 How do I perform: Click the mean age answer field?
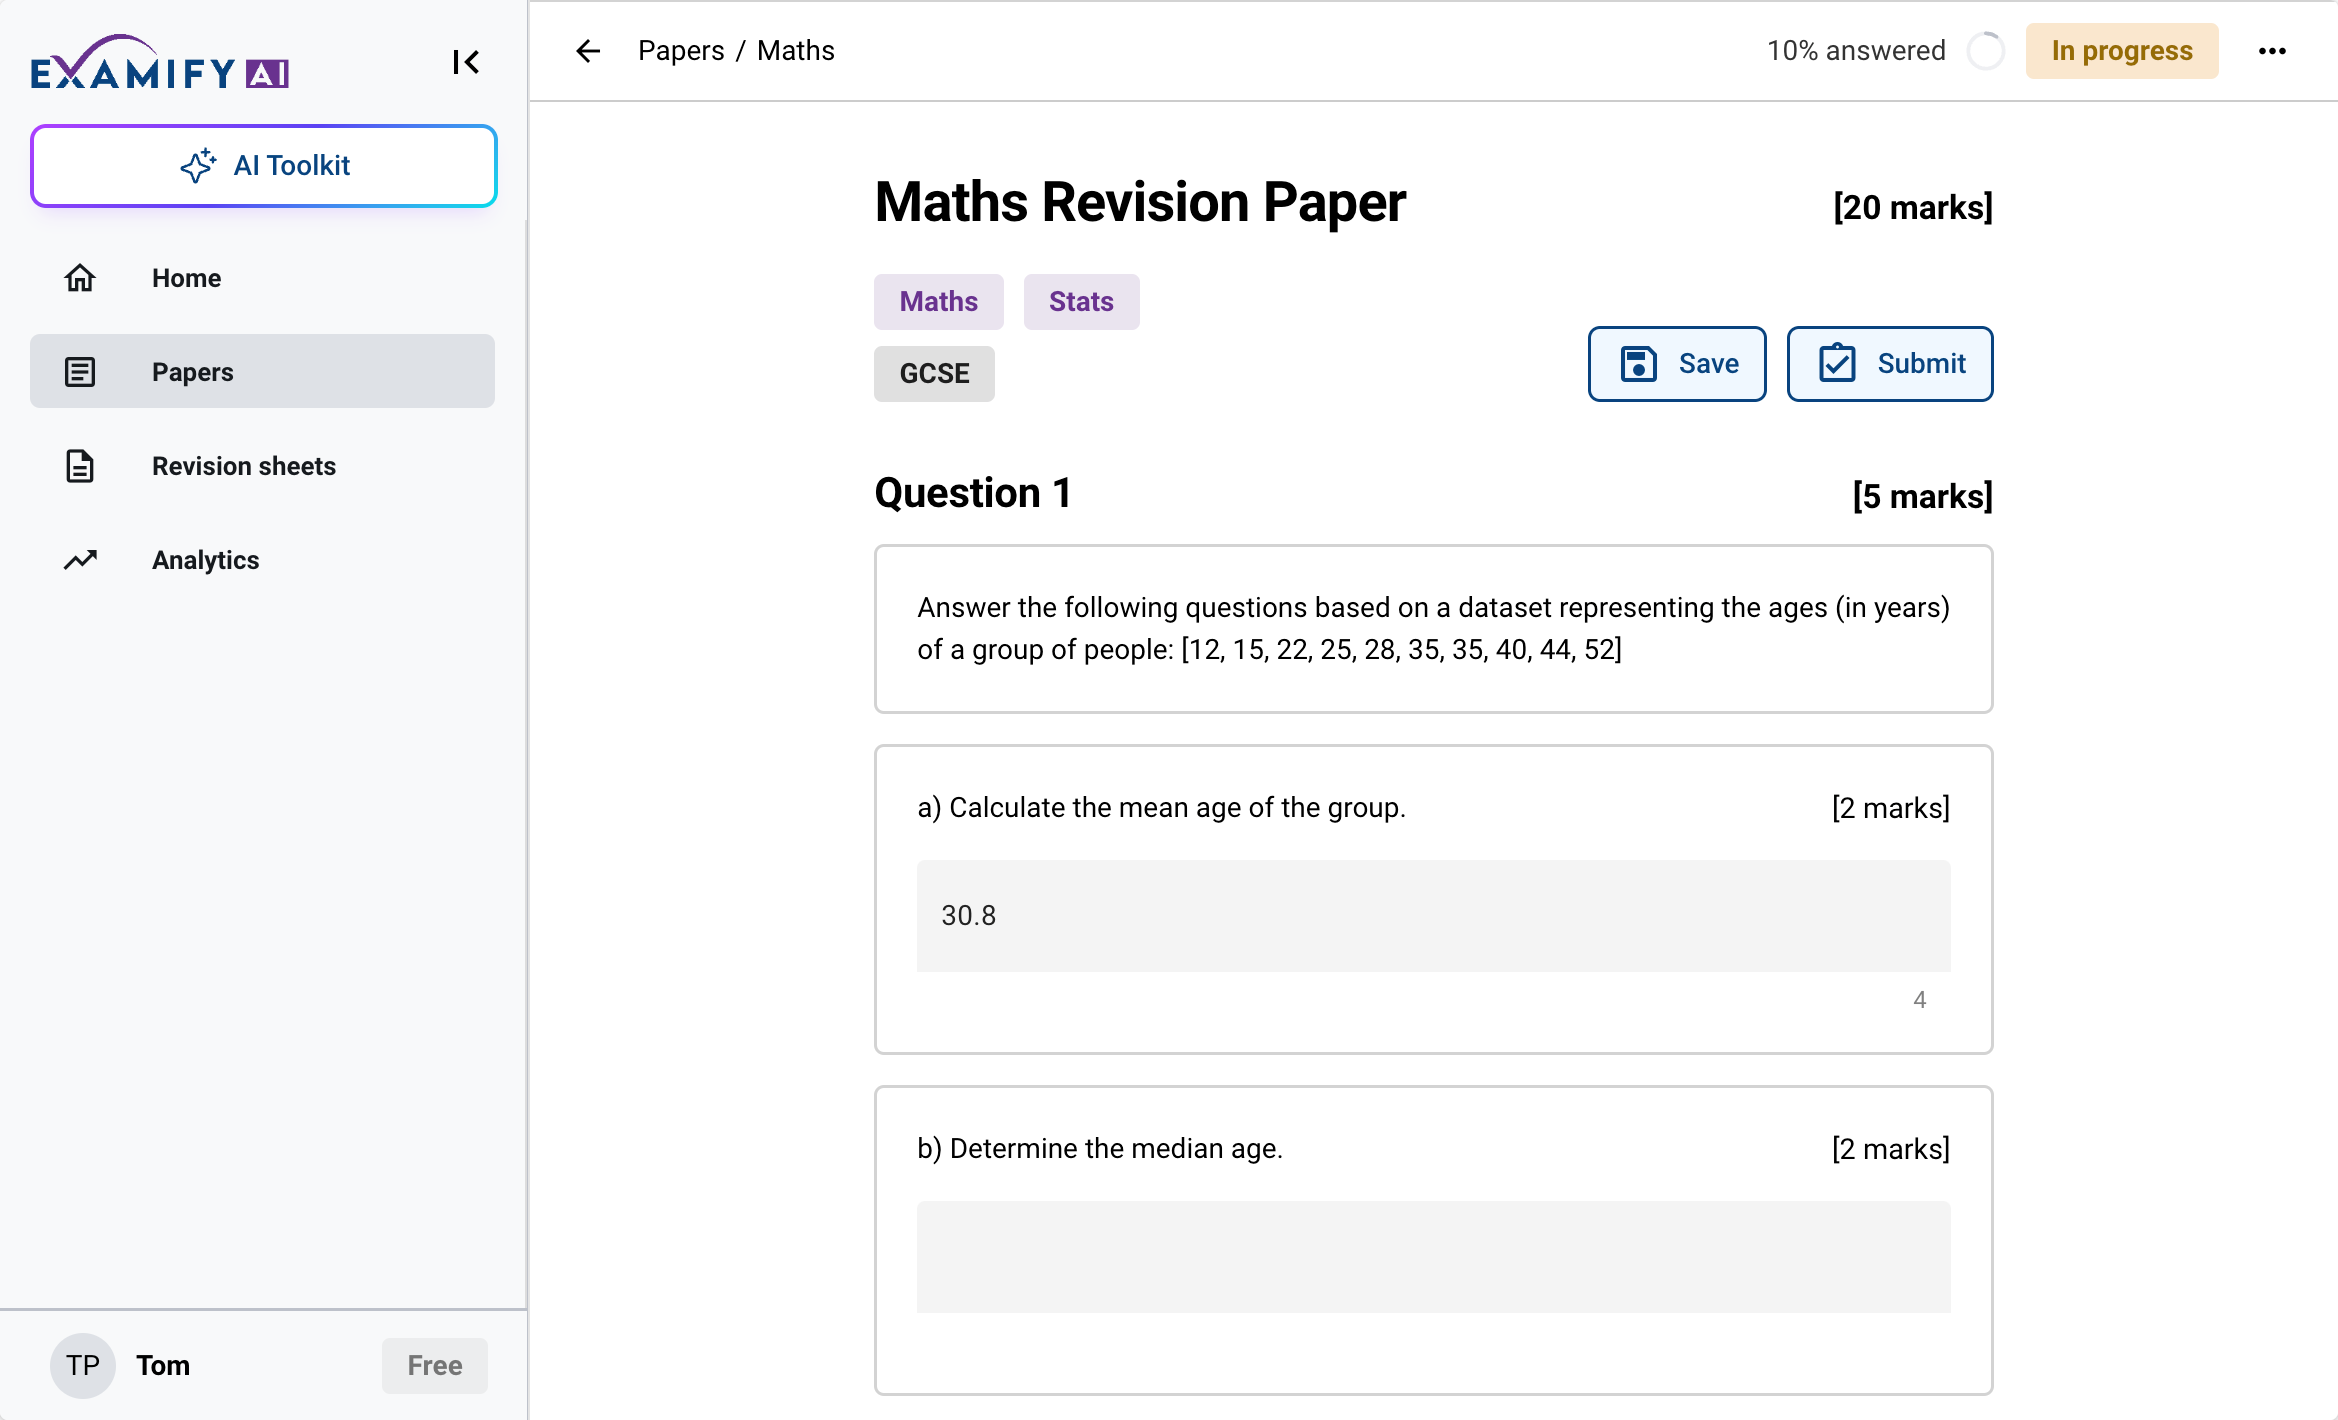pos(1433,916)
